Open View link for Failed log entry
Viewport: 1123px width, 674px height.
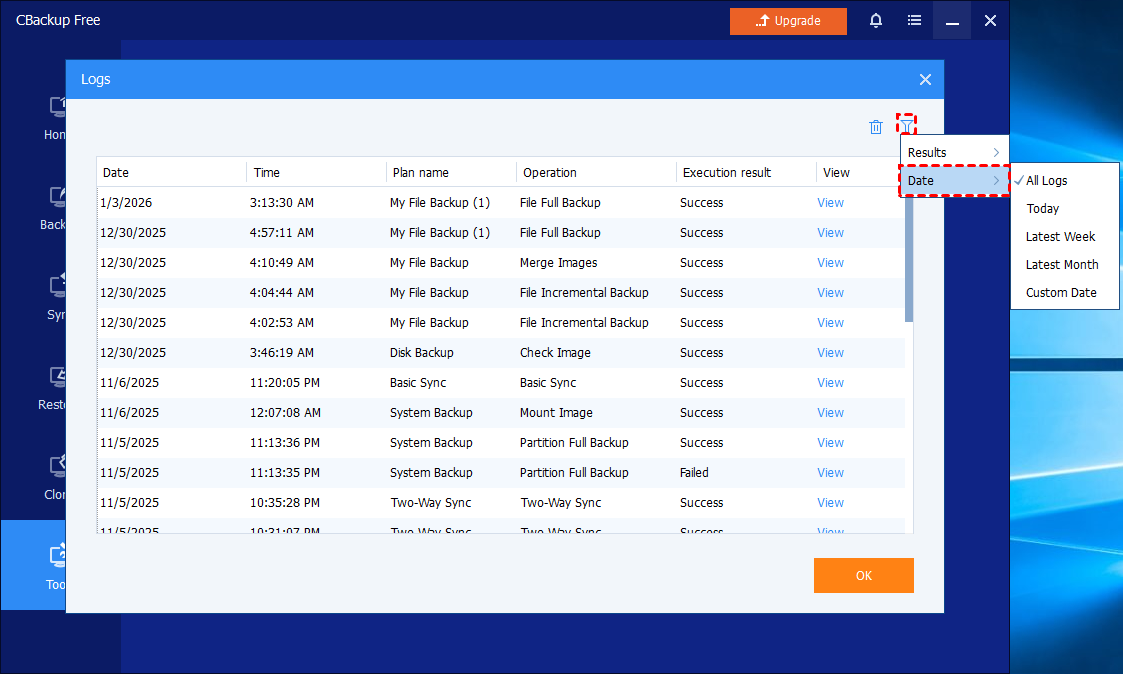point(830,473)
